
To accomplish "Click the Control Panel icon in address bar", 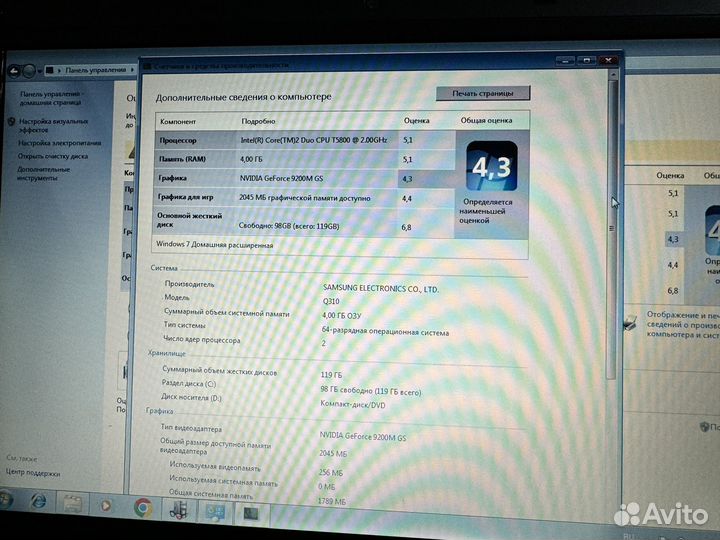I will click(x=49, y=70).
